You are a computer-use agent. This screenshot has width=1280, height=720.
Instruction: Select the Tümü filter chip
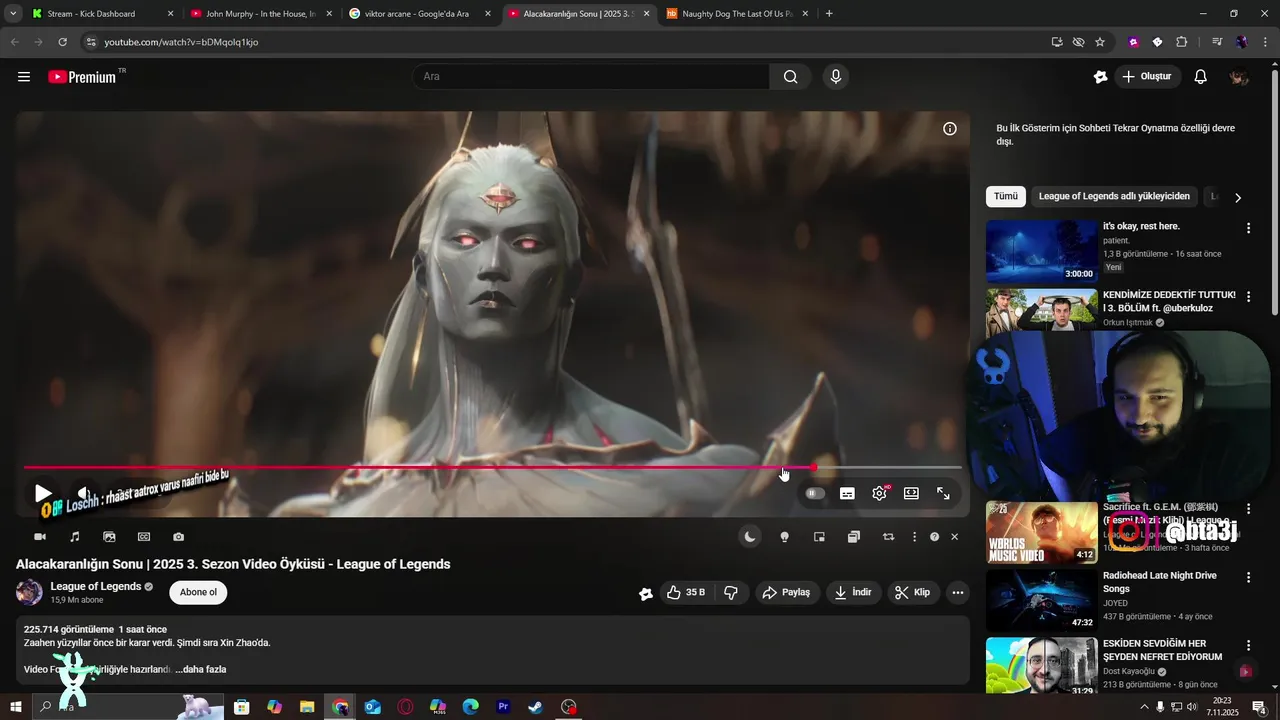coord(1006,197)
